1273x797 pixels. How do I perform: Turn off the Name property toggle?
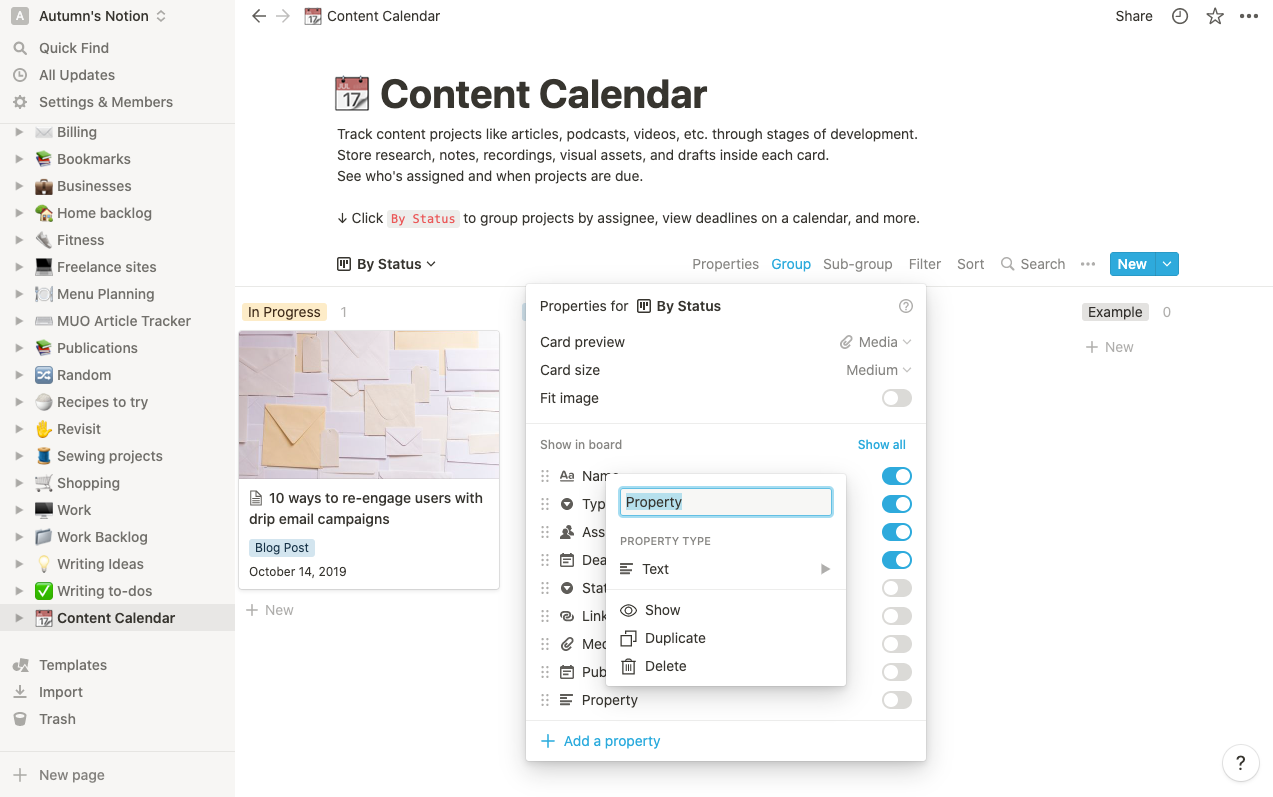[x=896, y=476]
